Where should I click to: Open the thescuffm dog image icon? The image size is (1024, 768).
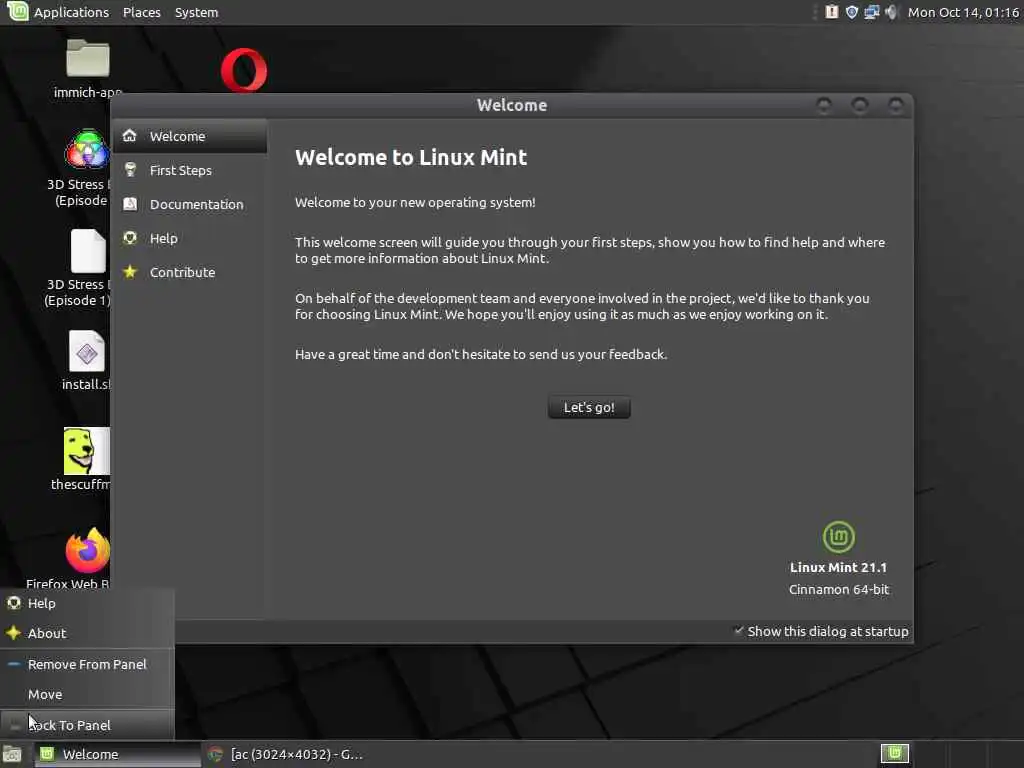(x=87, y=451)
